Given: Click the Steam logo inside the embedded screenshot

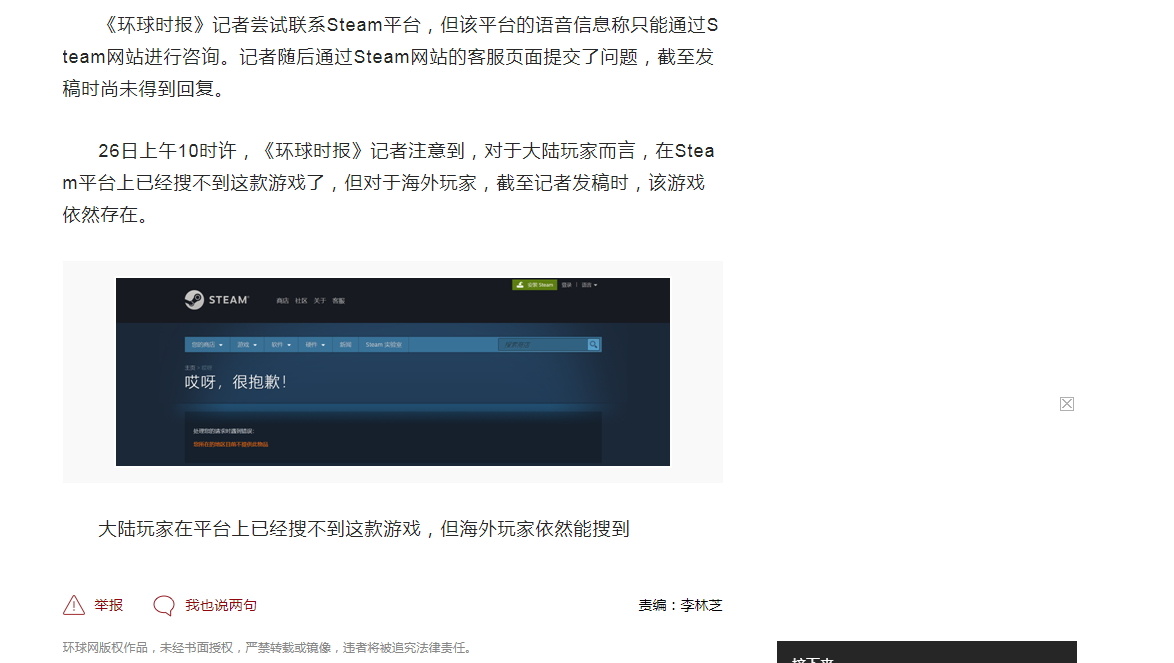Looking at the screenshot, I should (216, 300).
